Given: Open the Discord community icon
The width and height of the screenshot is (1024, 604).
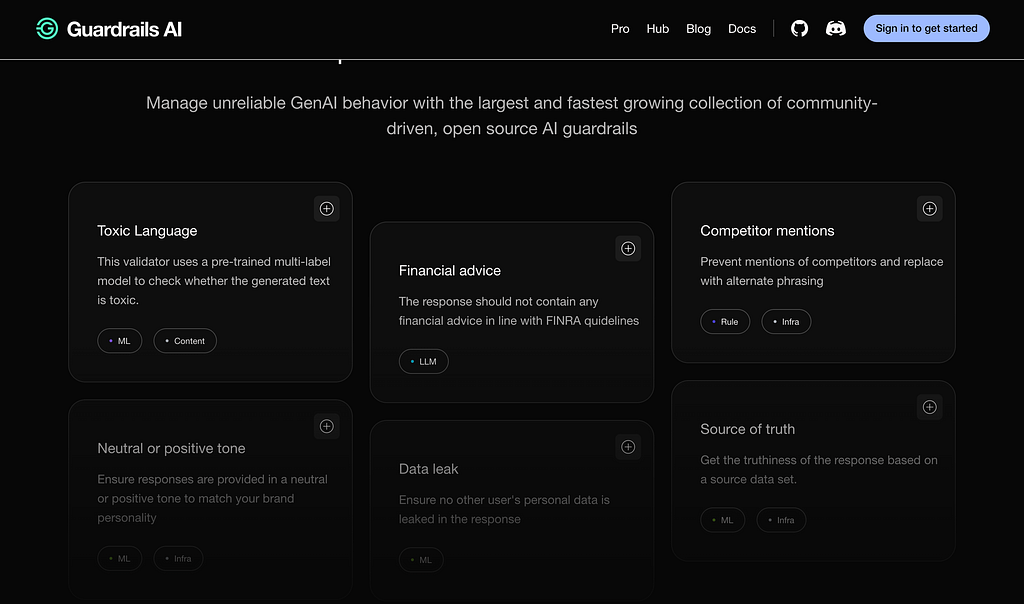Looking at the screenshot, I should (836, 29).
